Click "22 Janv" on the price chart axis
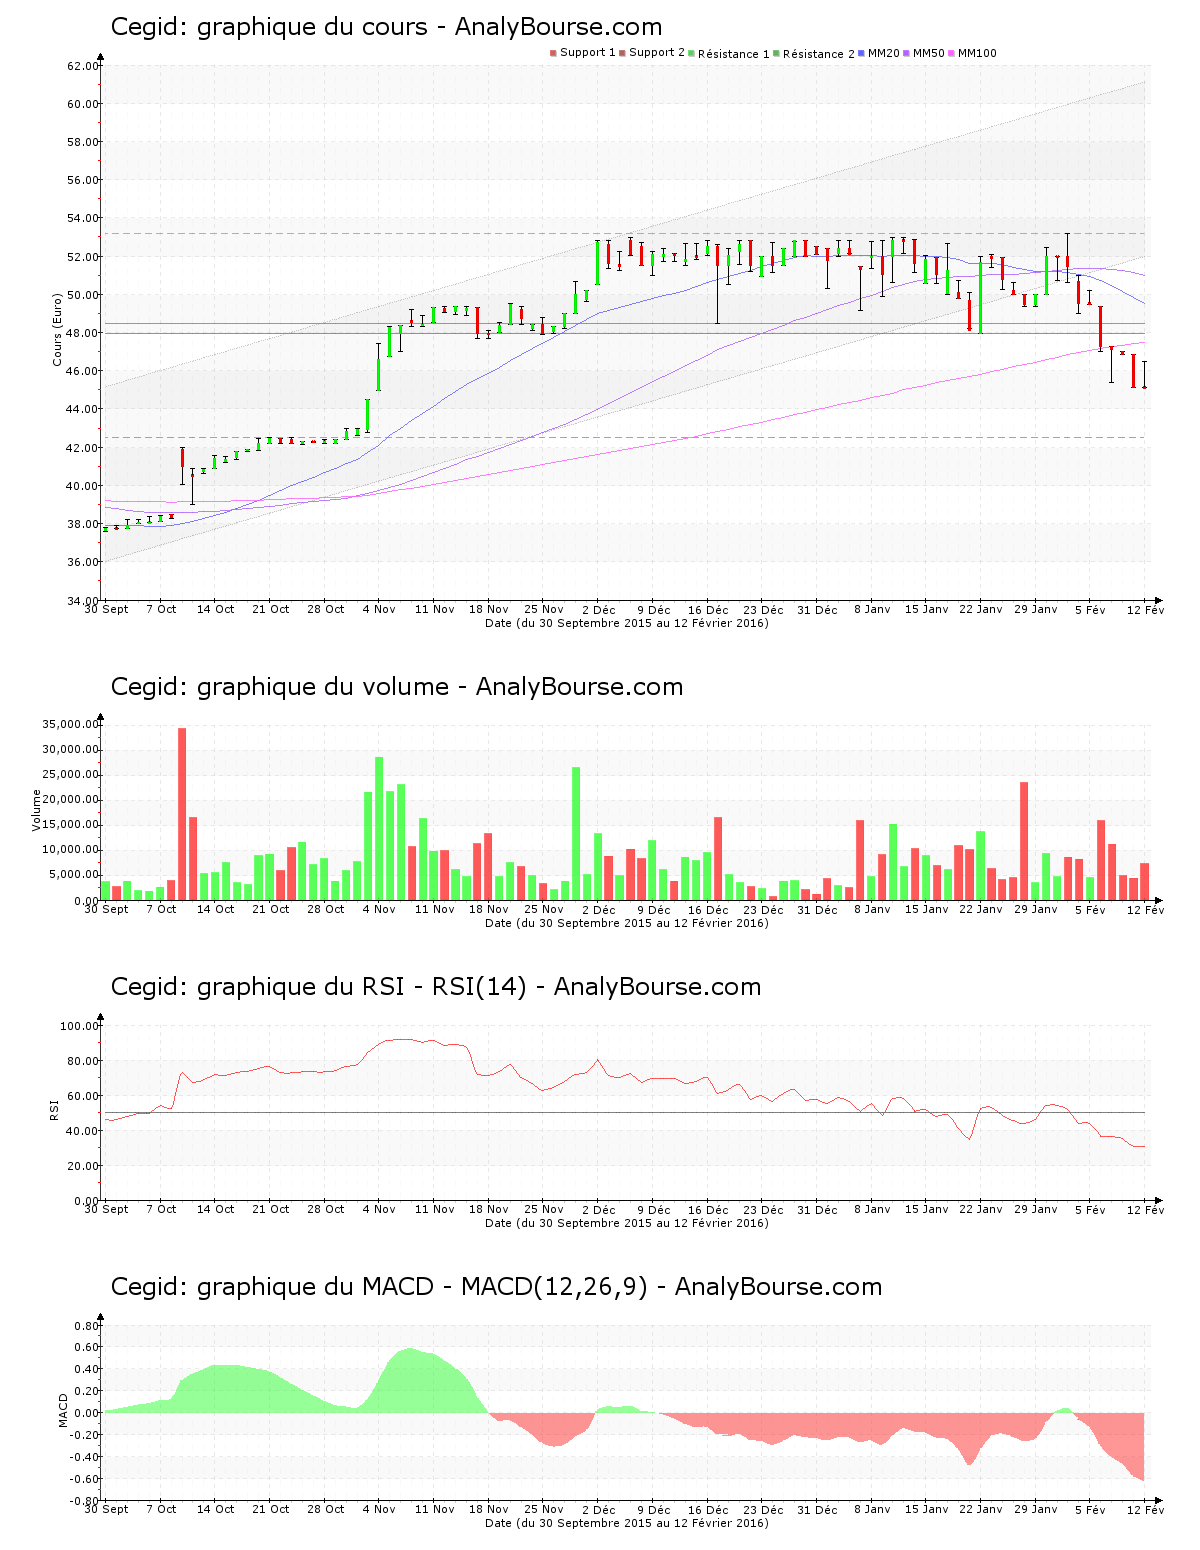The width and height of the screenshot is (1200, 1550). [x=981, y=609]
